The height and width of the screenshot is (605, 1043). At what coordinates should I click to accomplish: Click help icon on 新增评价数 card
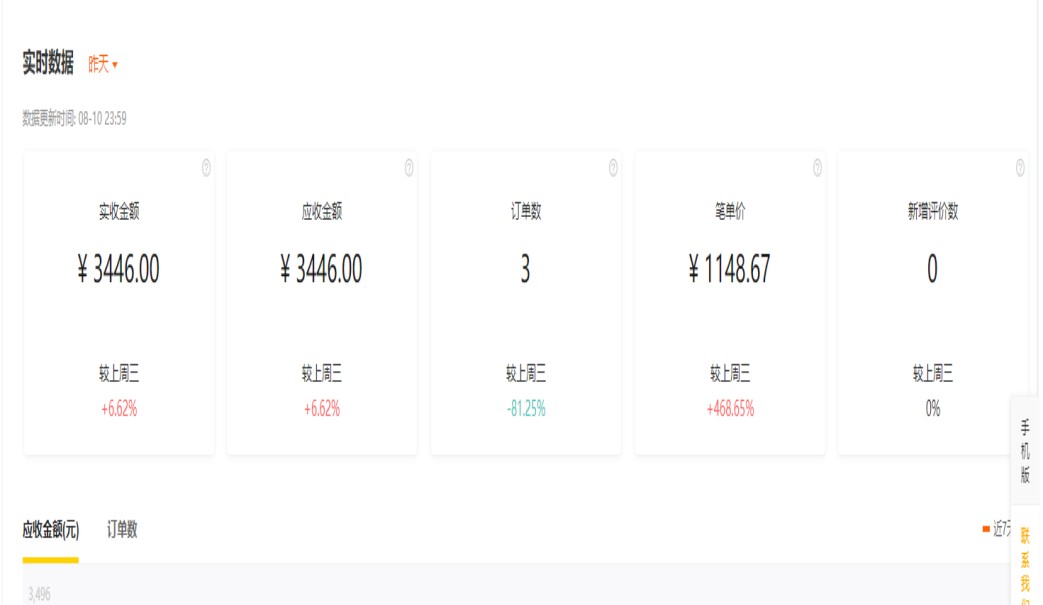click(x=1020, y=168)
